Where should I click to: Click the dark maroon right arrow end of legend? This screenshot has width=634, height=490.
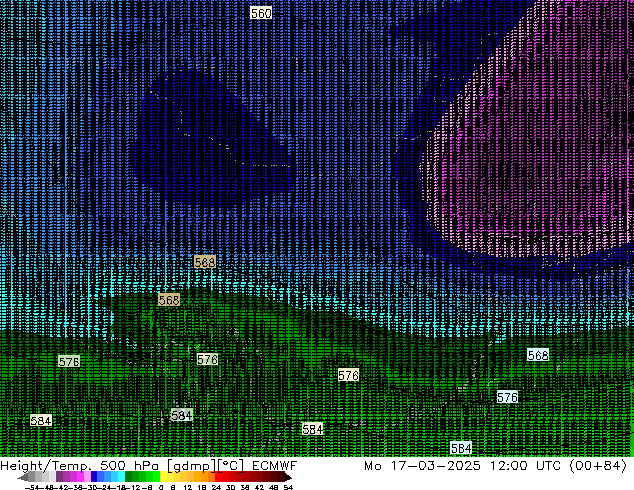[287, 477]
